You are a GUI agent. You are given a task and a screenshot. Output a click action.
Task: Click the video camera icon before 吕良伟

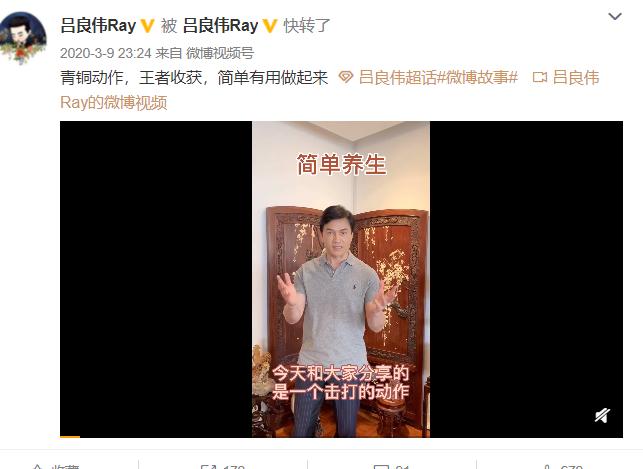(x=540, y=77)
